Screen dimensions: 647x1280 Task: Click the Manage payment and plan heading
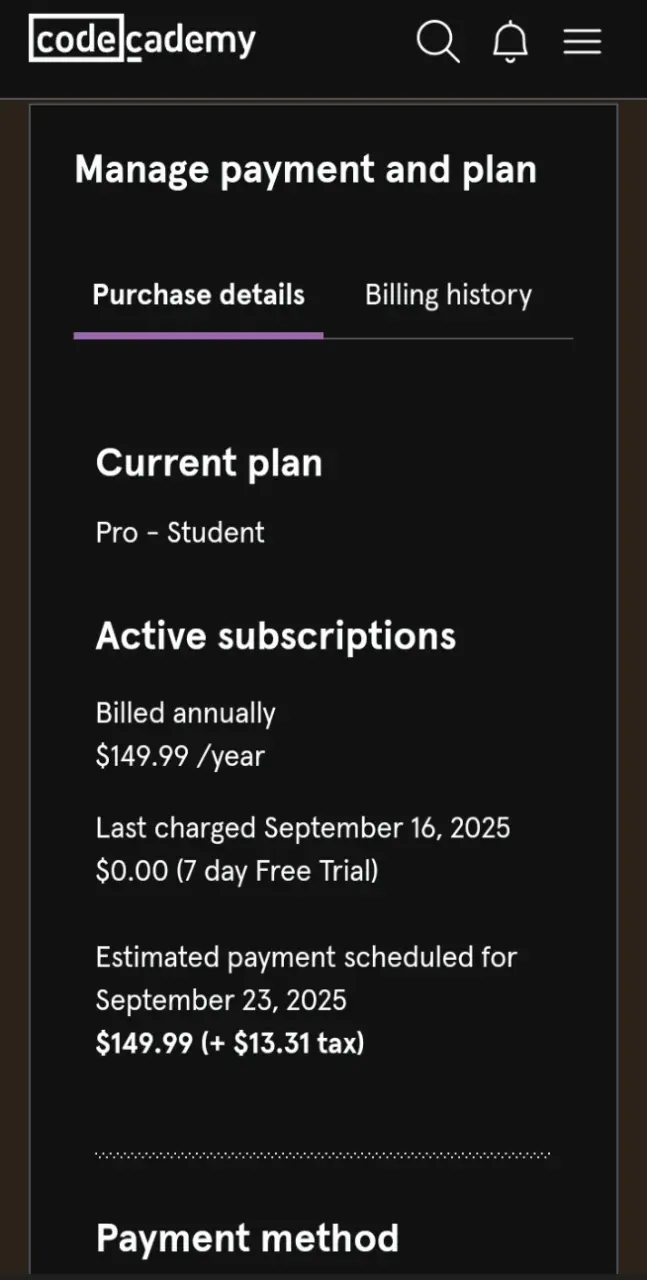[x=306, y=170]
